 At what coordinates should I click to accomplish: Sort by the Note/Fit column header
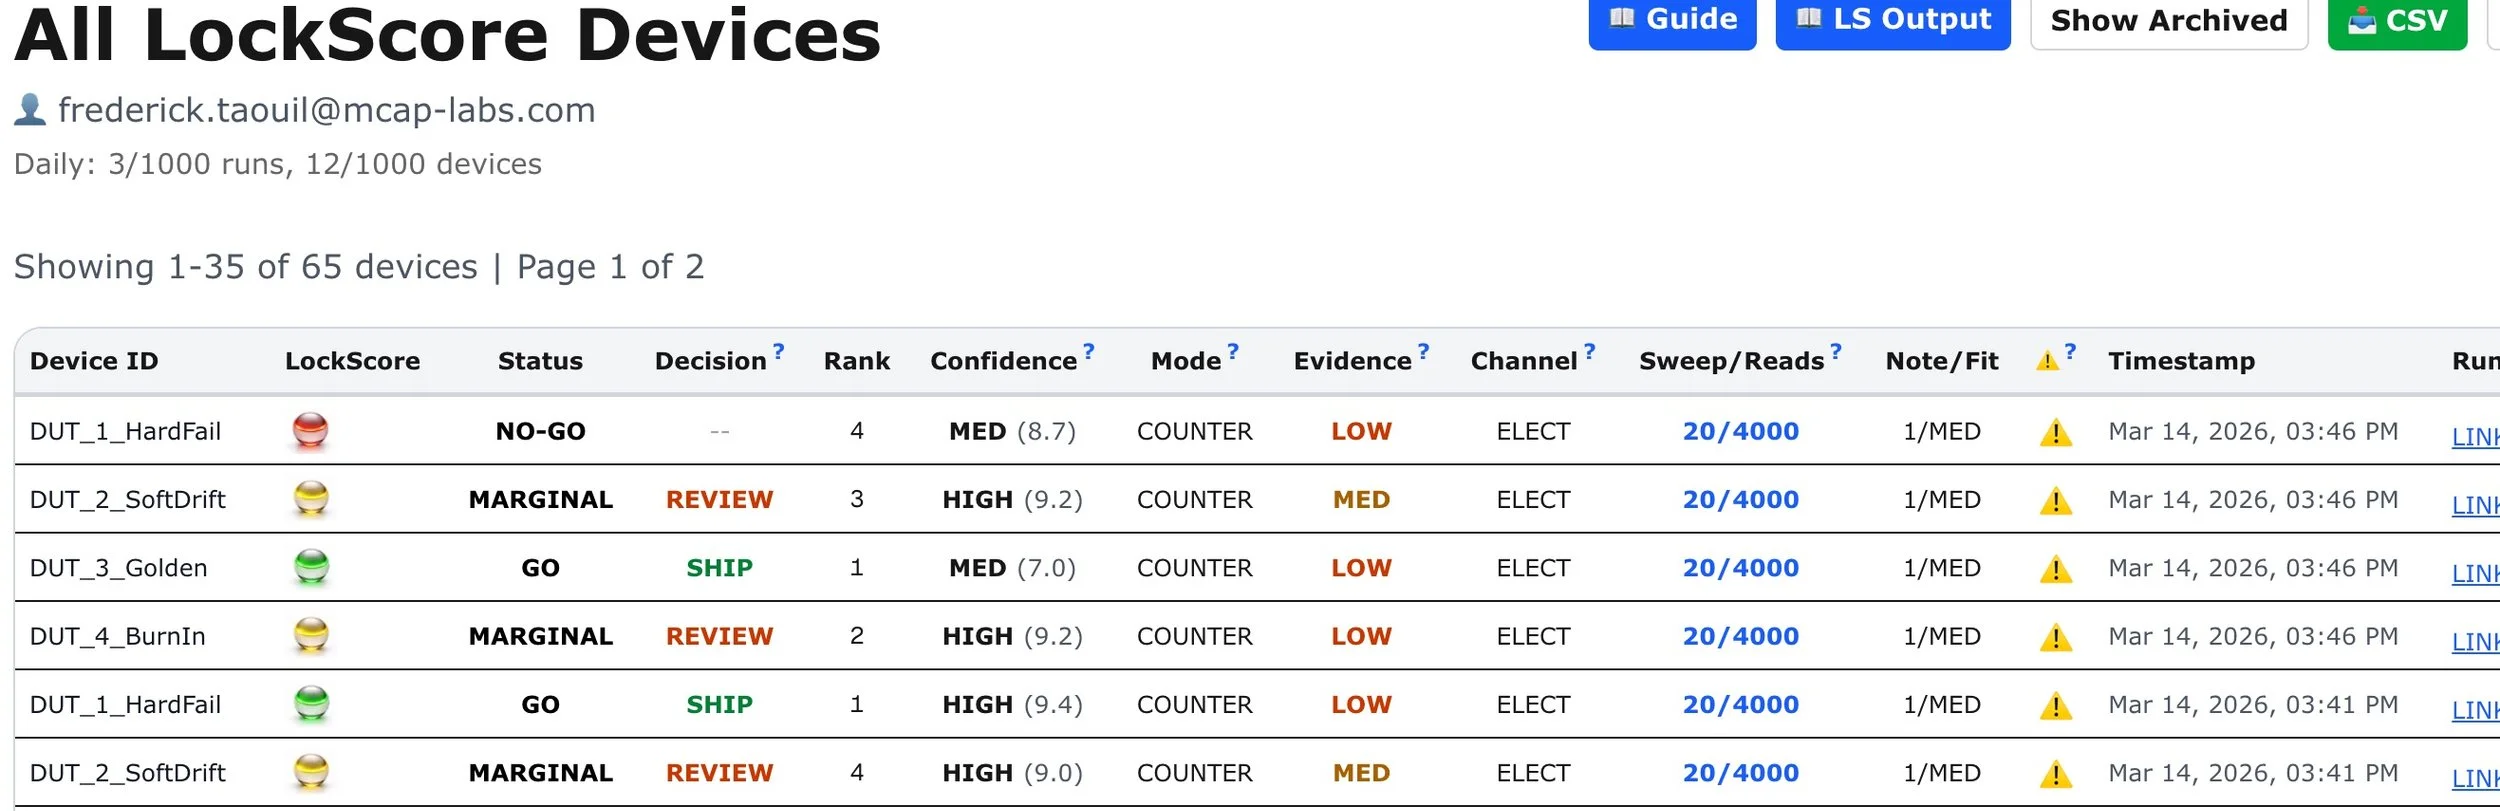click(1941, 361)
